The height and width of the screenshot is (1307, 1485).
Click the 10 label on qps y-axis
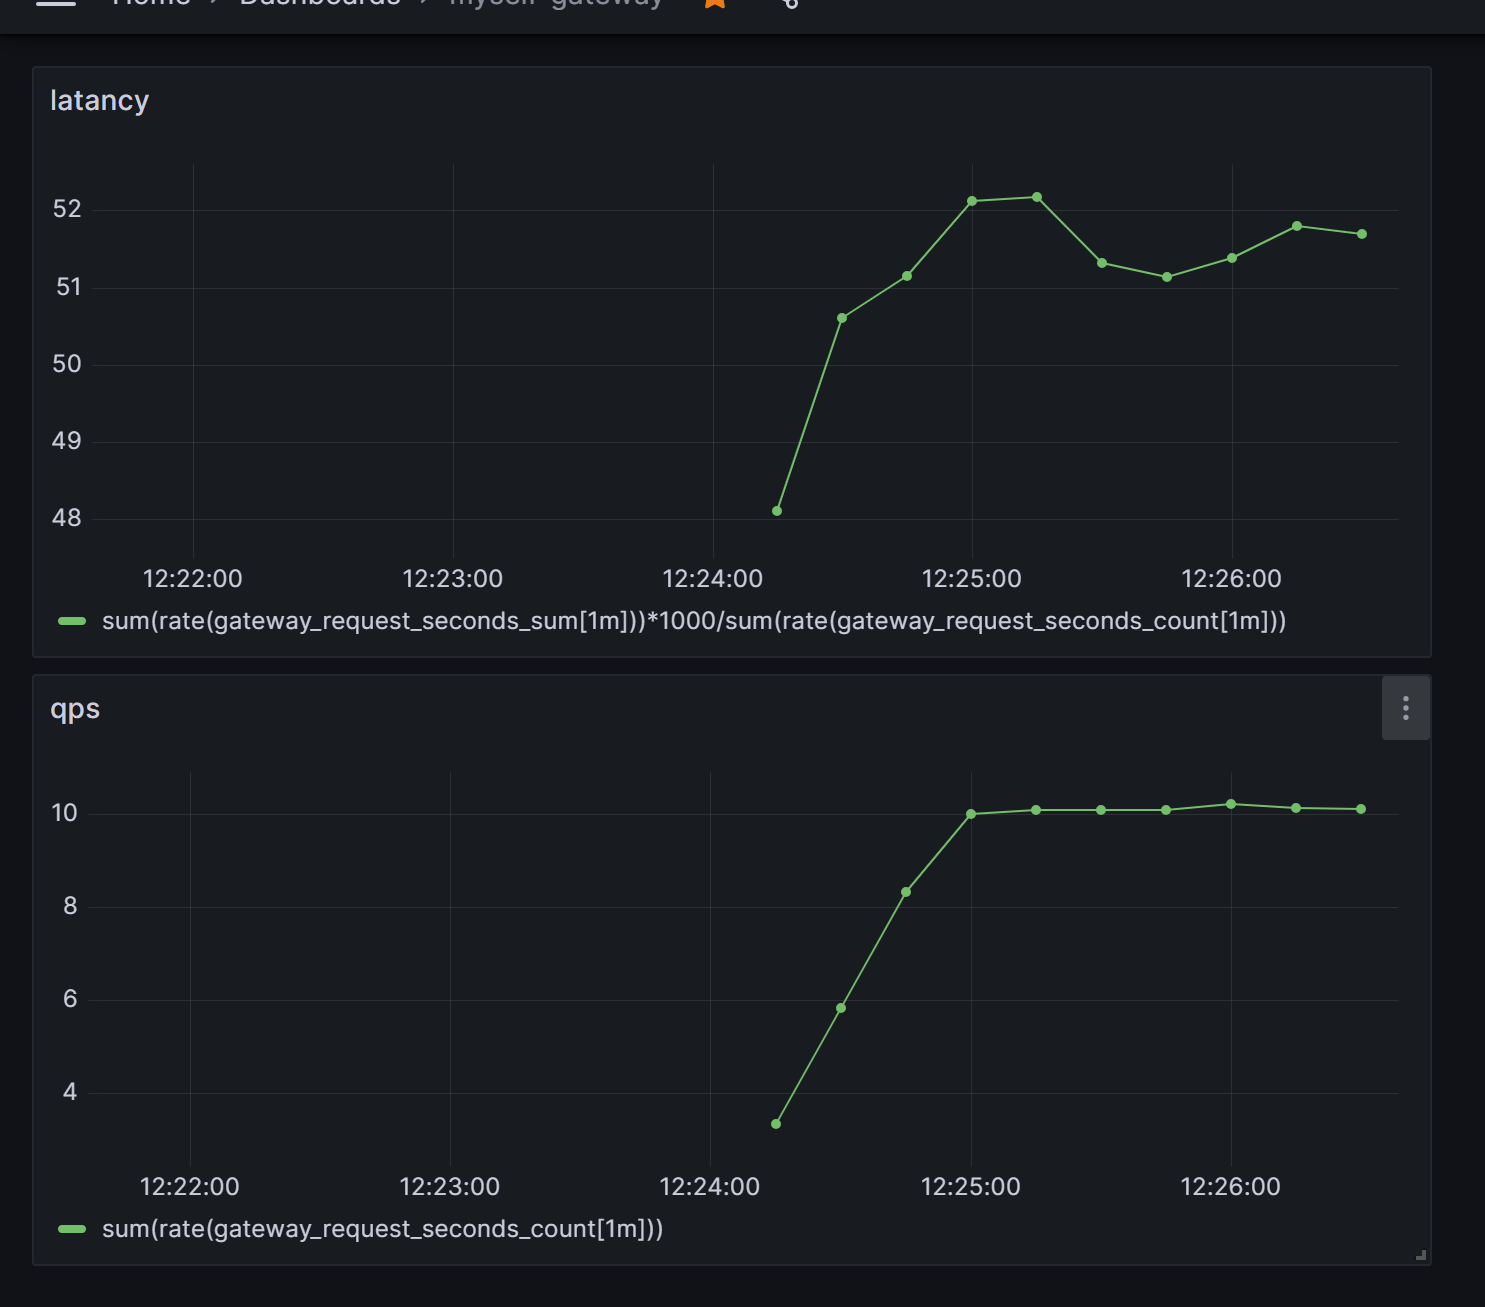point(65,813)
